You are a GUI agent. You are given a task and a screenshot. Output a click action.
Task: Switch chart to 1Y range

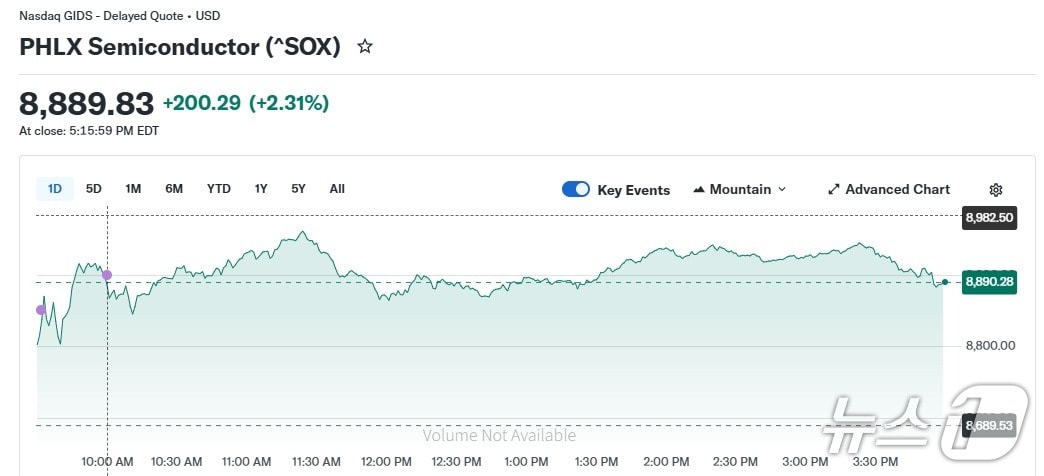click(x=261, y=188)
